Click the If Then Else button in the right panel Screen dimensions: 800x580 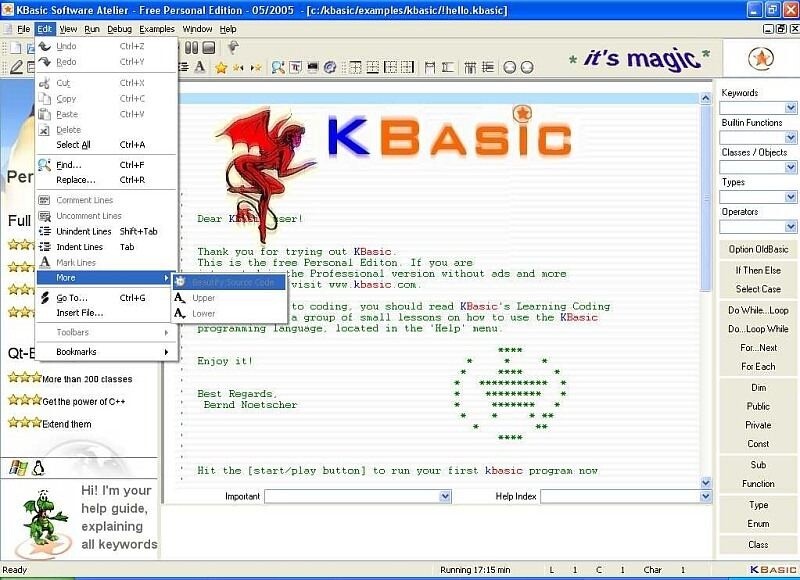tap(756, 269)
